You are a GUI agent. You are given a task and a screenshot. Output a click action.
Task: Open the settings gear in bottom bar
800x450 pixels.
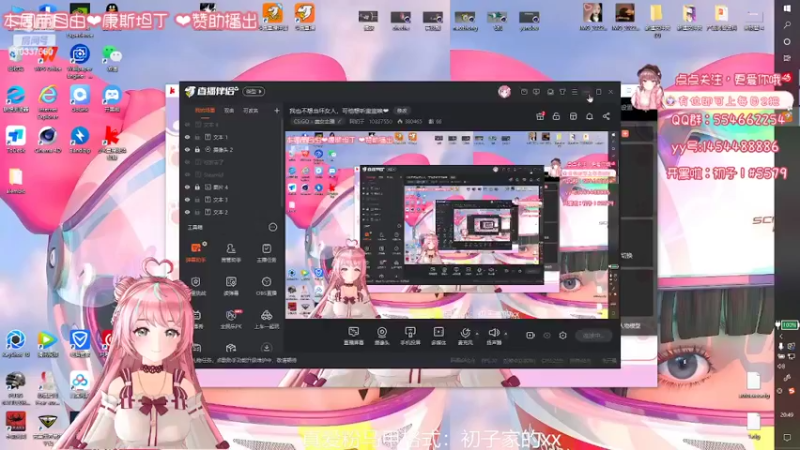pos(563,335)
